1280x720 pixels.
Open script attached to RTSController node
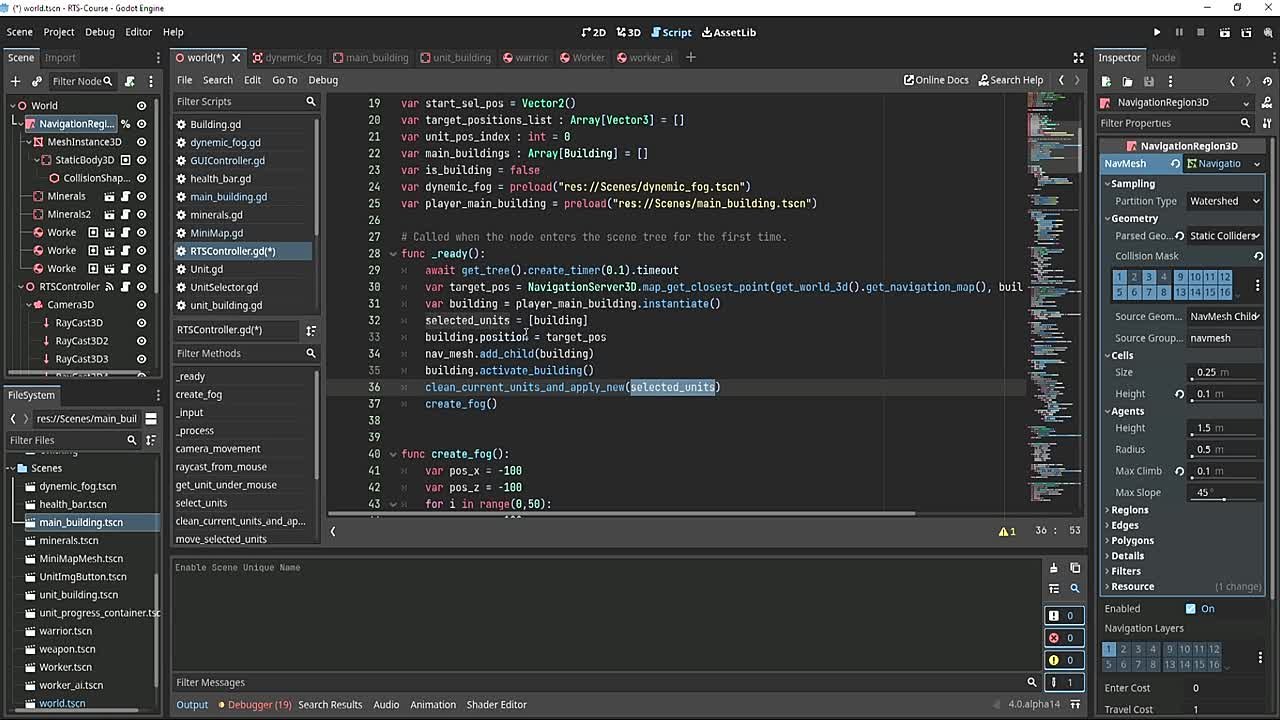click(125, 287)
